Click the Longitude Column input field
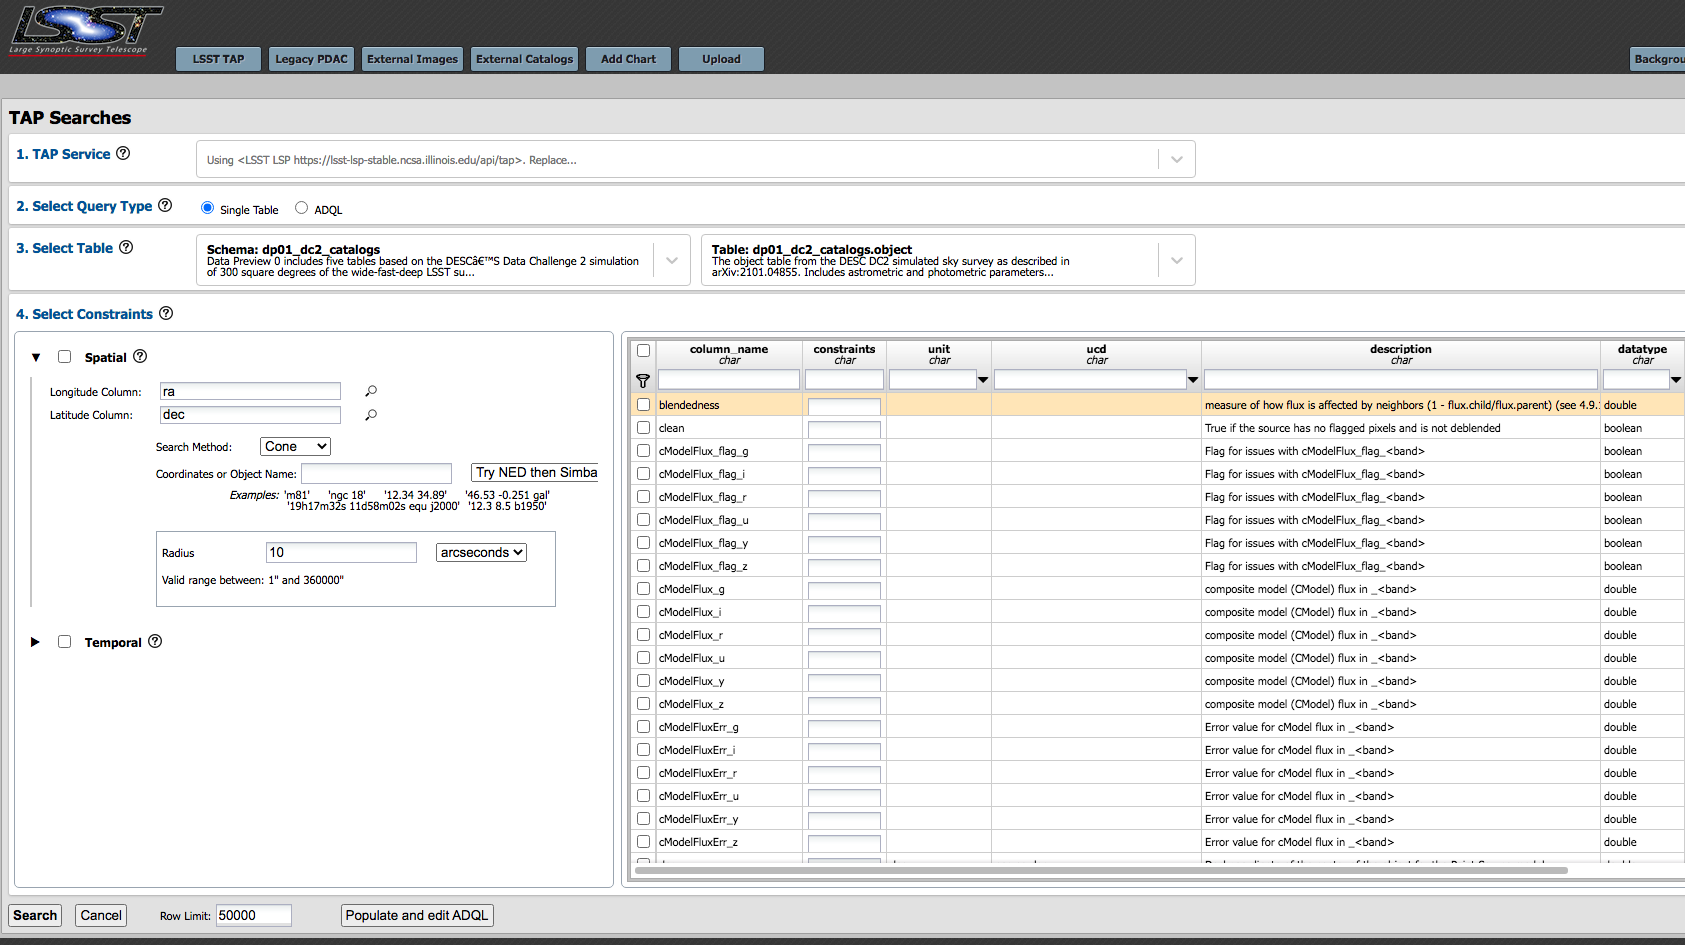 coord(250,391)
